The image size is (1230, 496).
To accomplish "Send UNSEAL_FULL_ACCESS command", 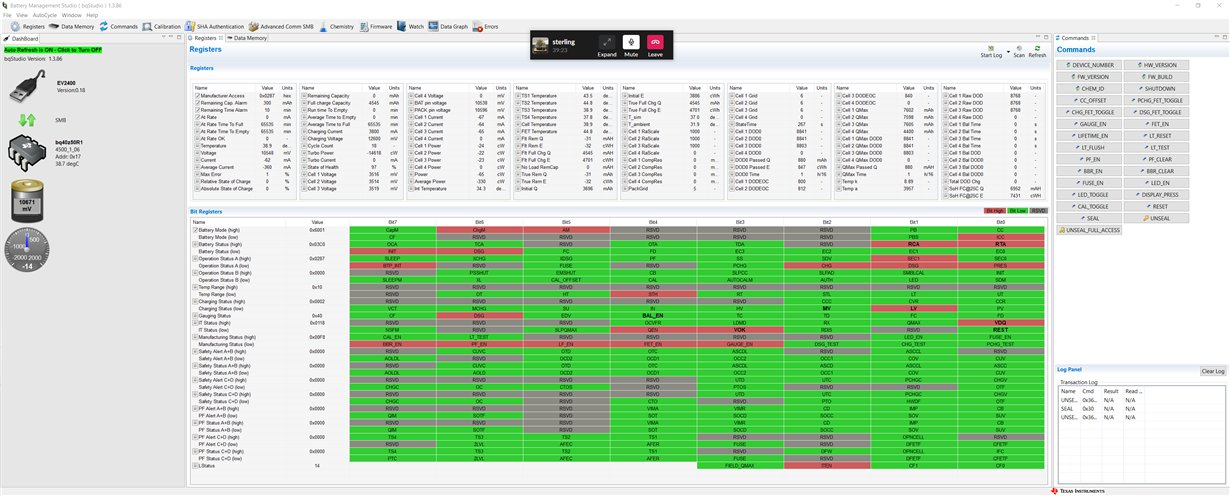I will (1090, 230).
